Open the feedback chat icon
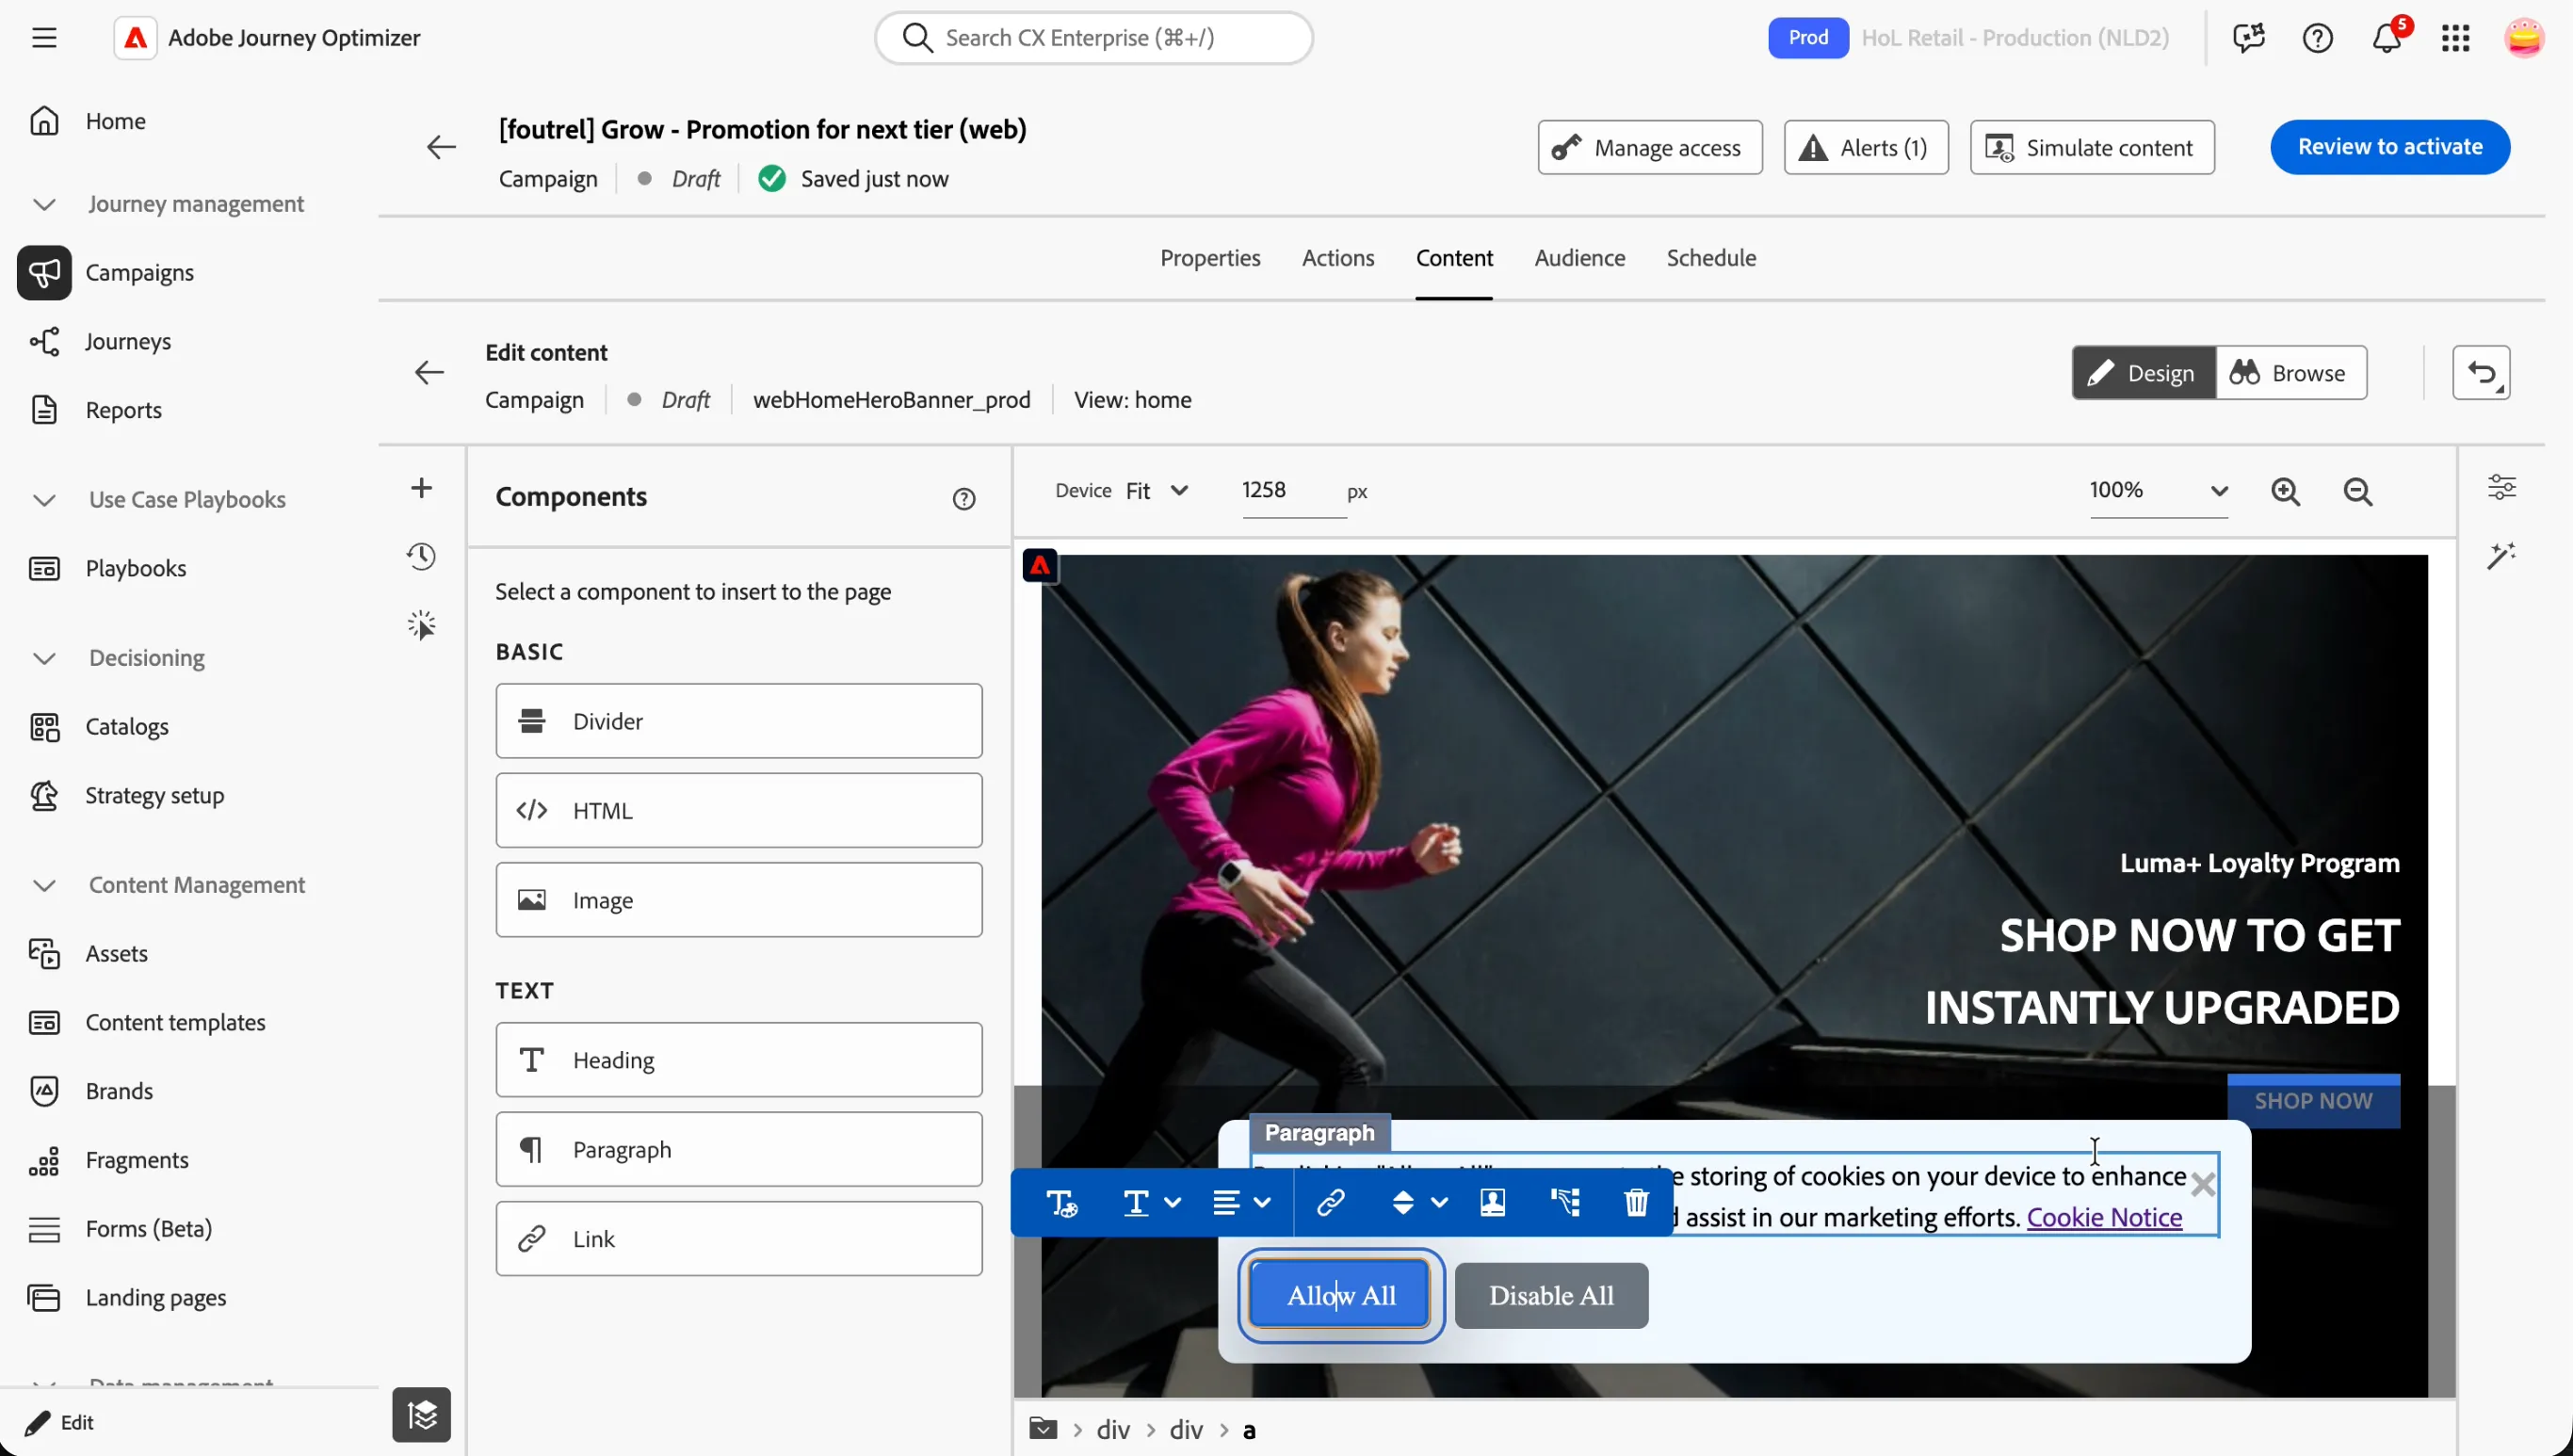 tap(2249, 38)
